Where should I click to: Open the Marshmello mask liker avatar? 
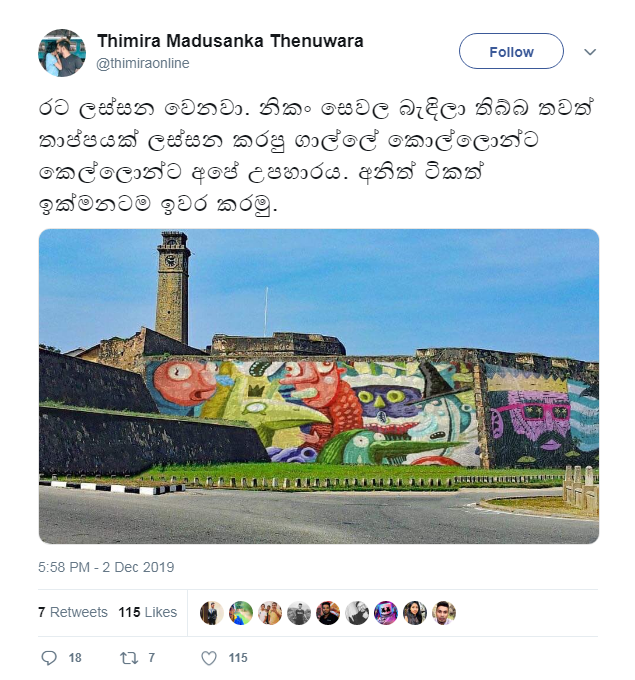tap(386, 613)
